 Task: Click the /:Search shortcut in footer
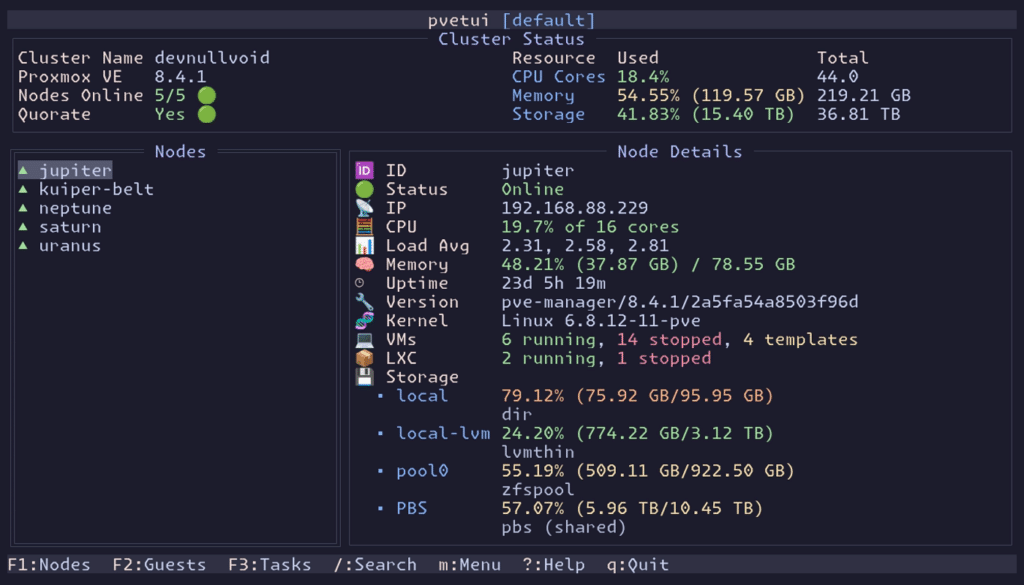tap(375, 565)
